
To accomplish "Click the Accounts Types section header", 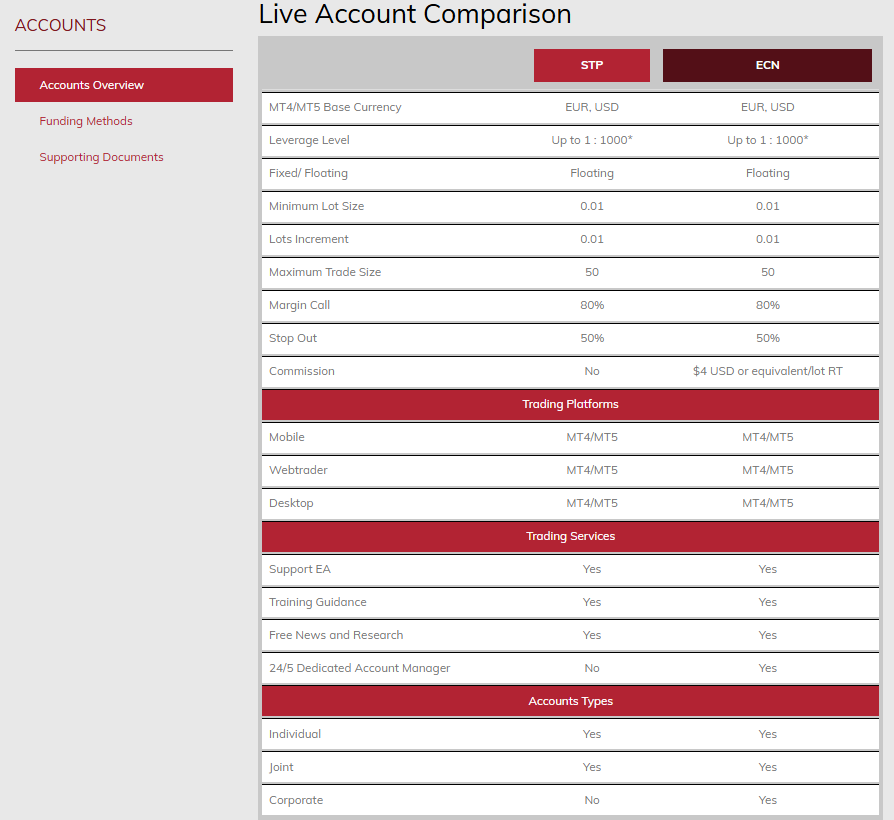I will point(570,701).
